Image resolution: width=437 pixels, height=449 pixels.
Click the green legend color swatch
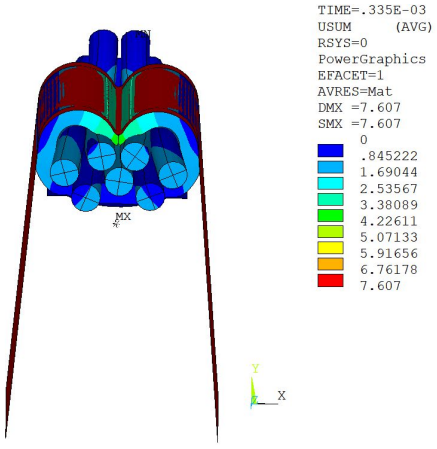[330, 216]
